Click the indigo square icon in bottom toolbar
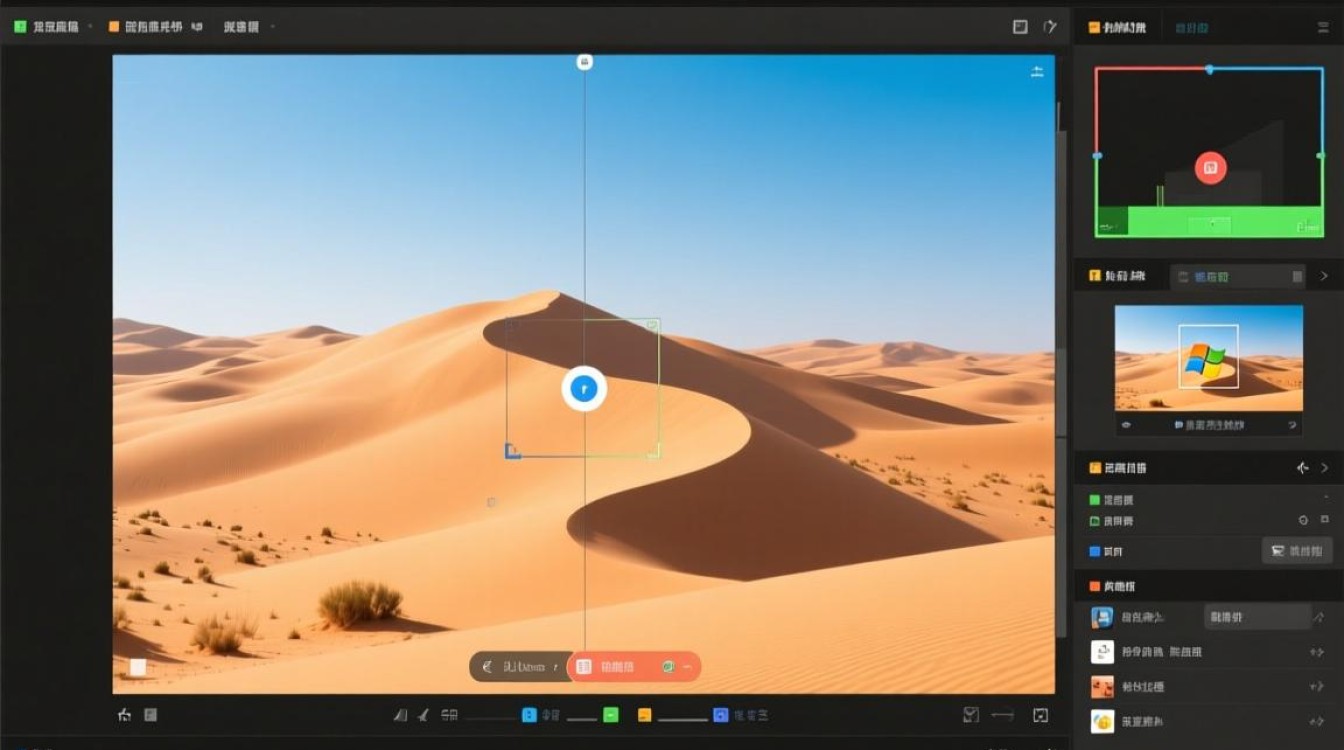 tap(720, 715)
